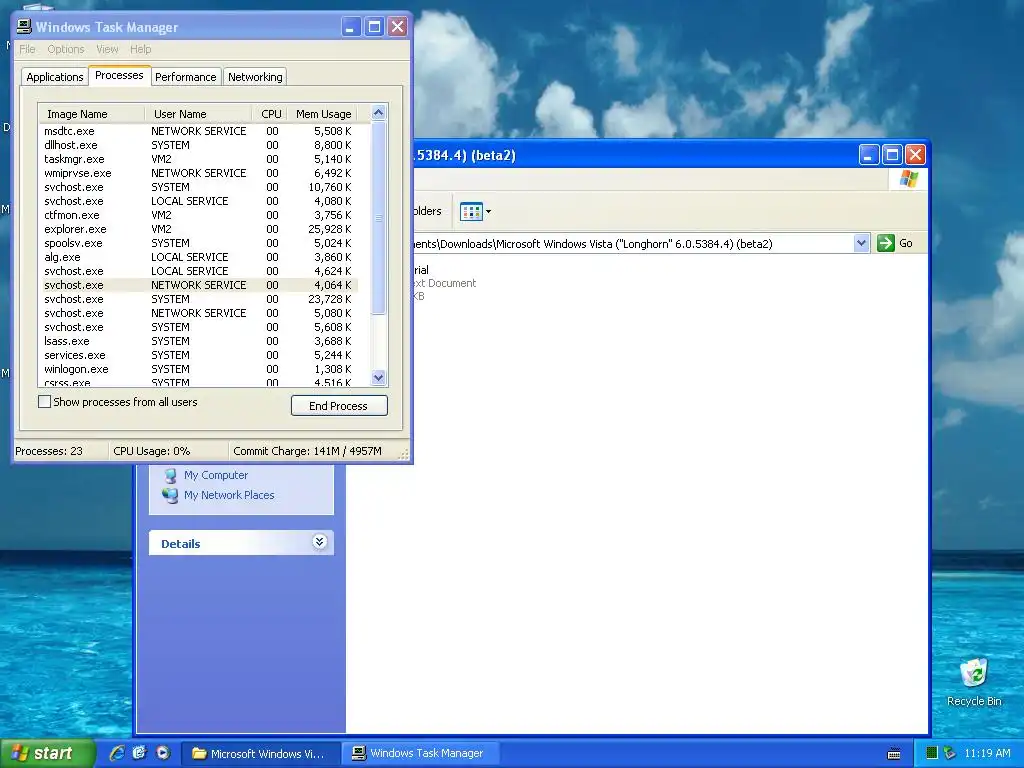Select the dllhost.exe process row
The image size is (1024, 768).
click(199, 145)
